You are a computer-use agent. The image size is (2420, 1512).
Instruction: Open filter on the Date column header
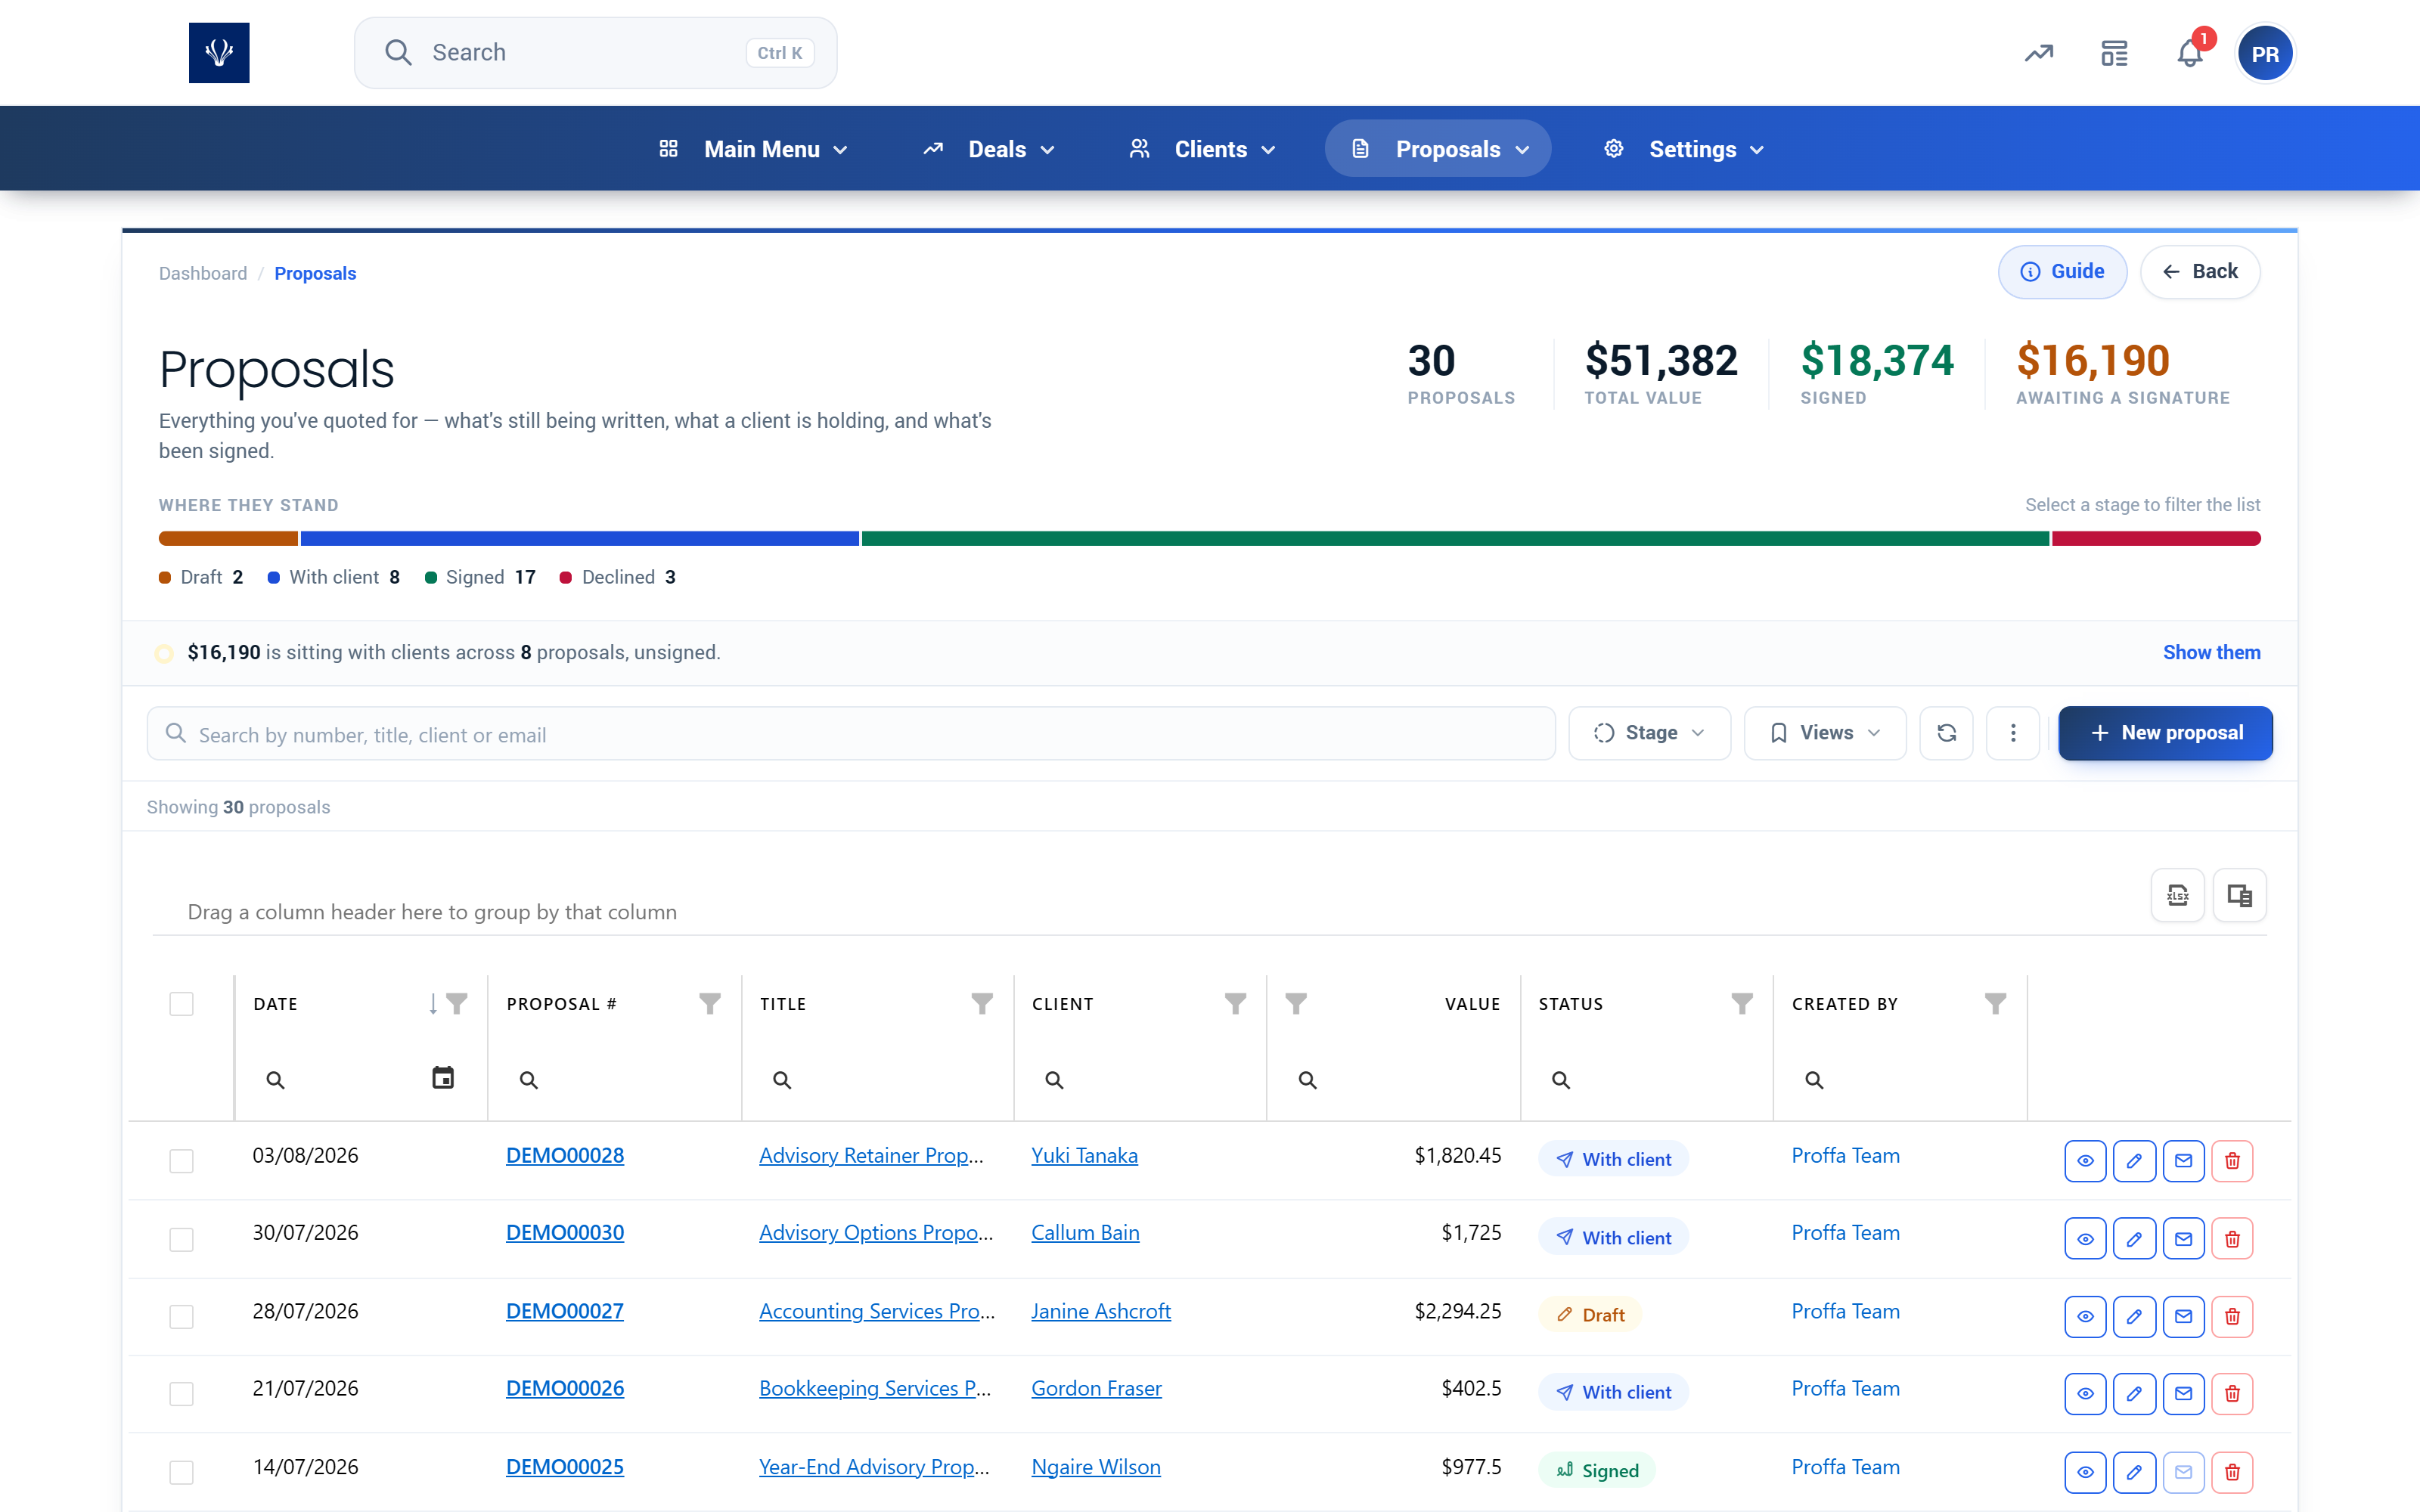(457, 1003)
